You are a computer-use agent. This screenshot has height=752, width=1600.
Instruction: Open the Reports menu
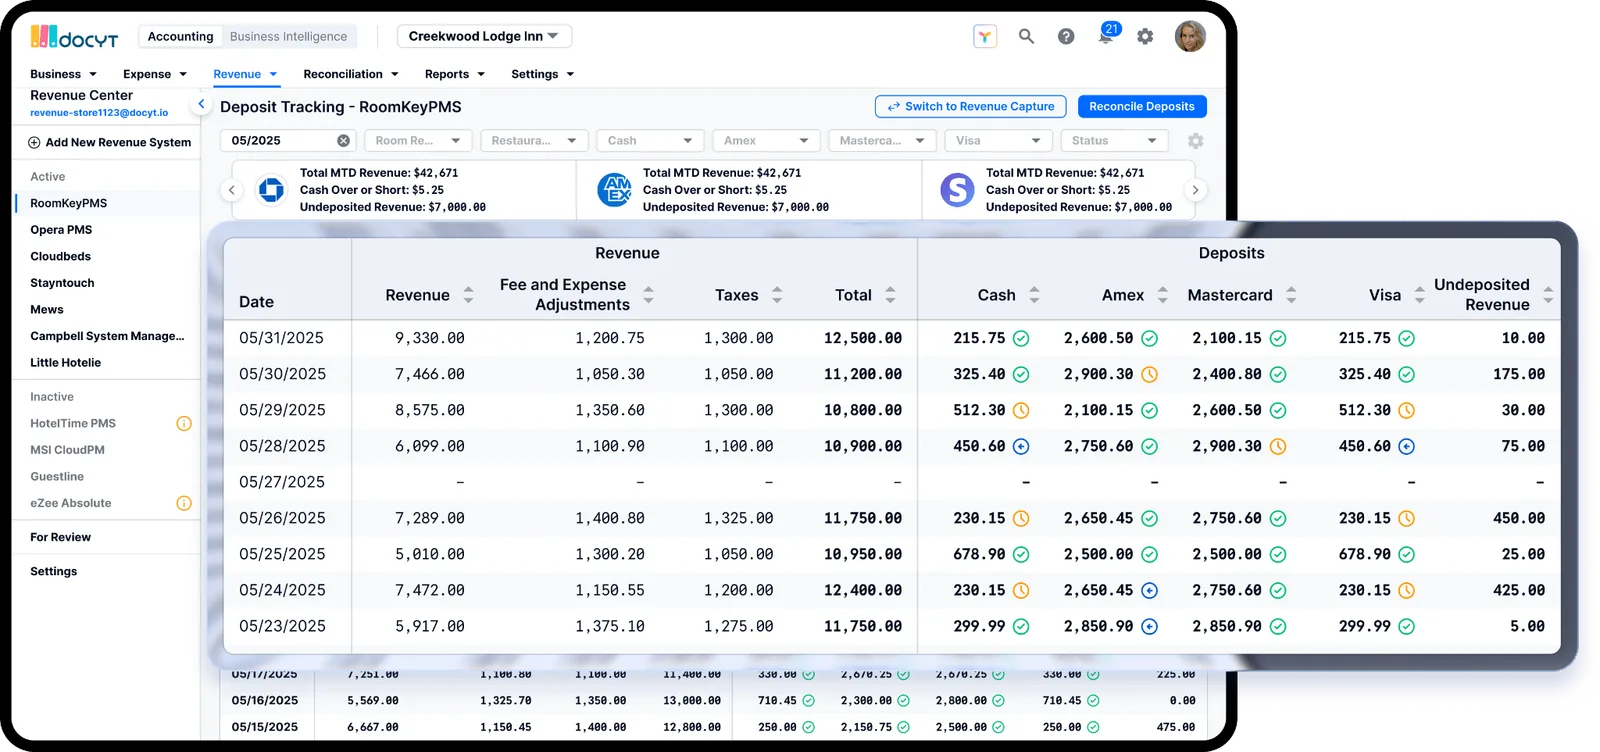(x=455, y=74)
